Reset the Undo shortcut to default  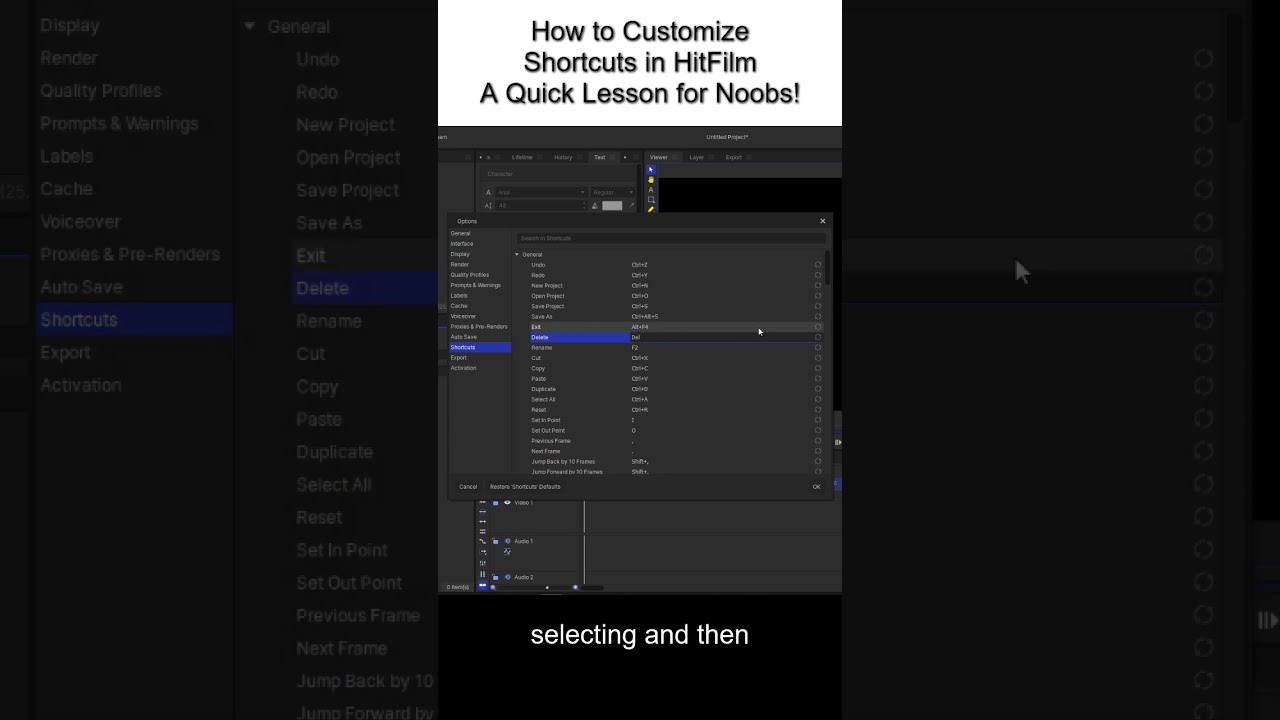pyautogui.click(x=818, y=265)
